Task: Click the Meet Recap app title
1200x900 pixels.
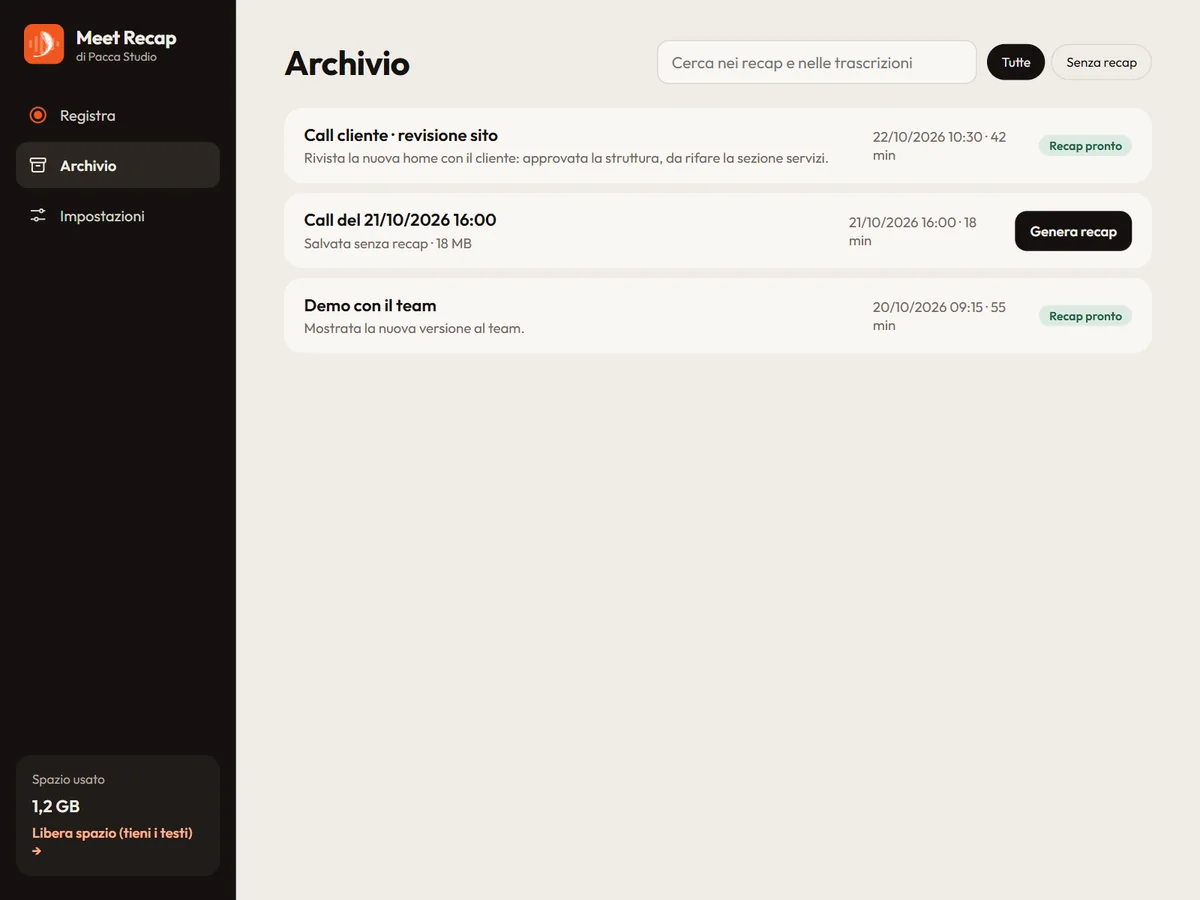Action: 126,38
